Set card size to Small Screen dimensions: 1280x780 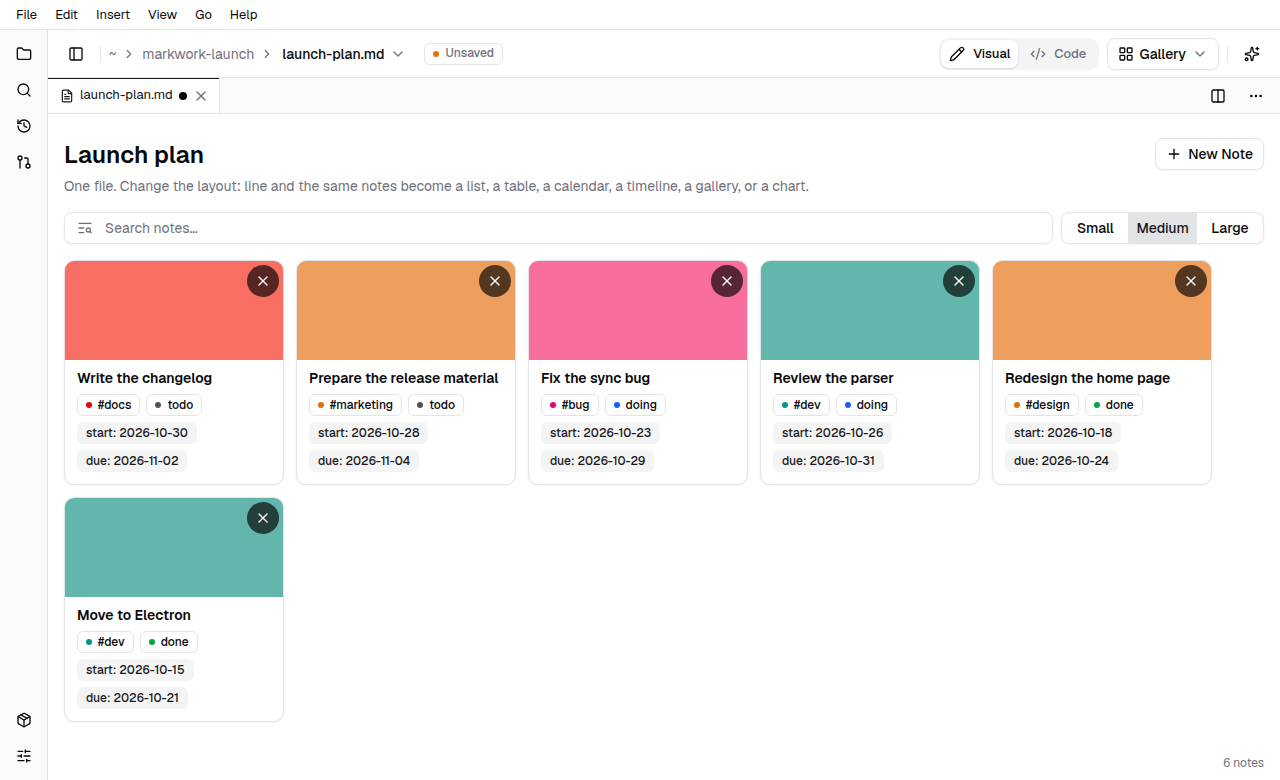1095,228
